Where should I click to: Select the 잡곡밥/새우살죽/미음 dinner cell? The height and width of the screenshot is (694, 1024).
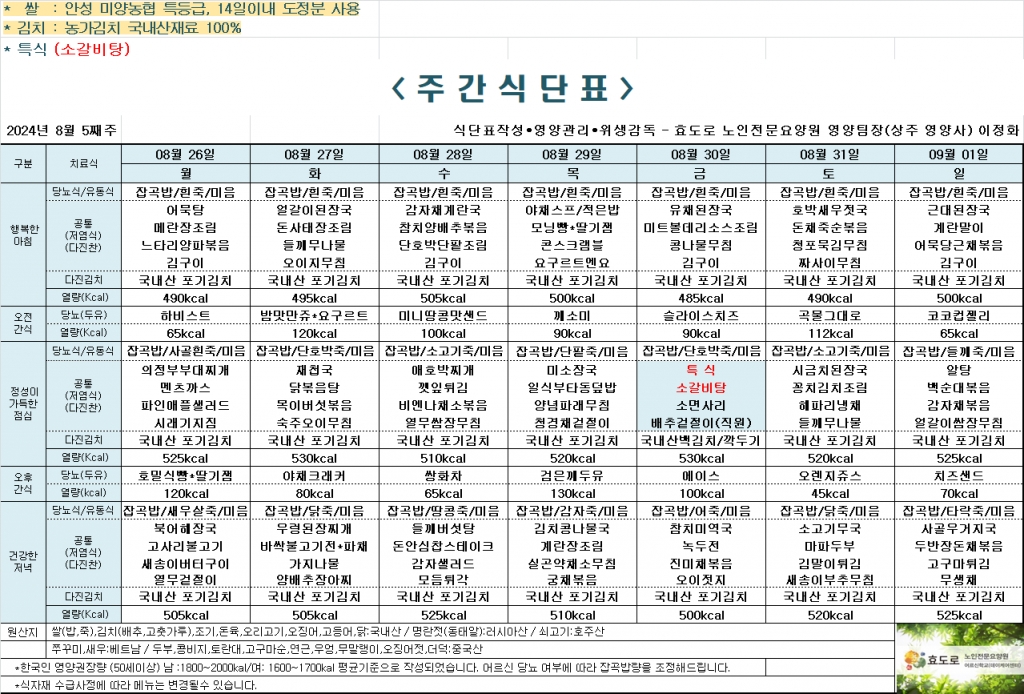point(185,511)
